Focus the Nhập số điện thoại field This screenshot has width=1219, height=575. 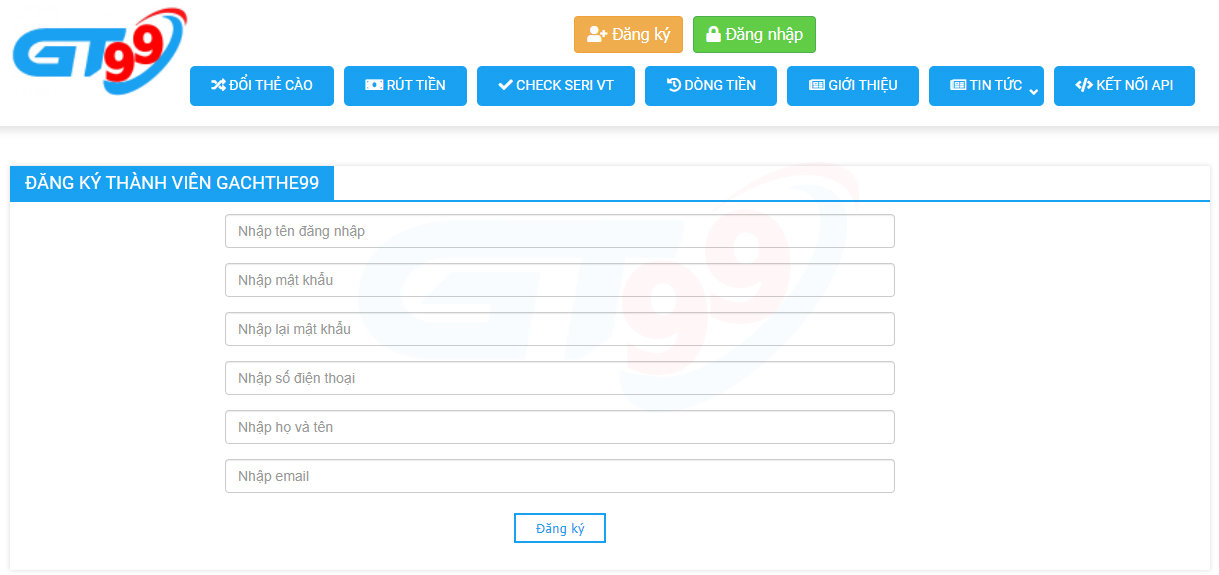560,378
